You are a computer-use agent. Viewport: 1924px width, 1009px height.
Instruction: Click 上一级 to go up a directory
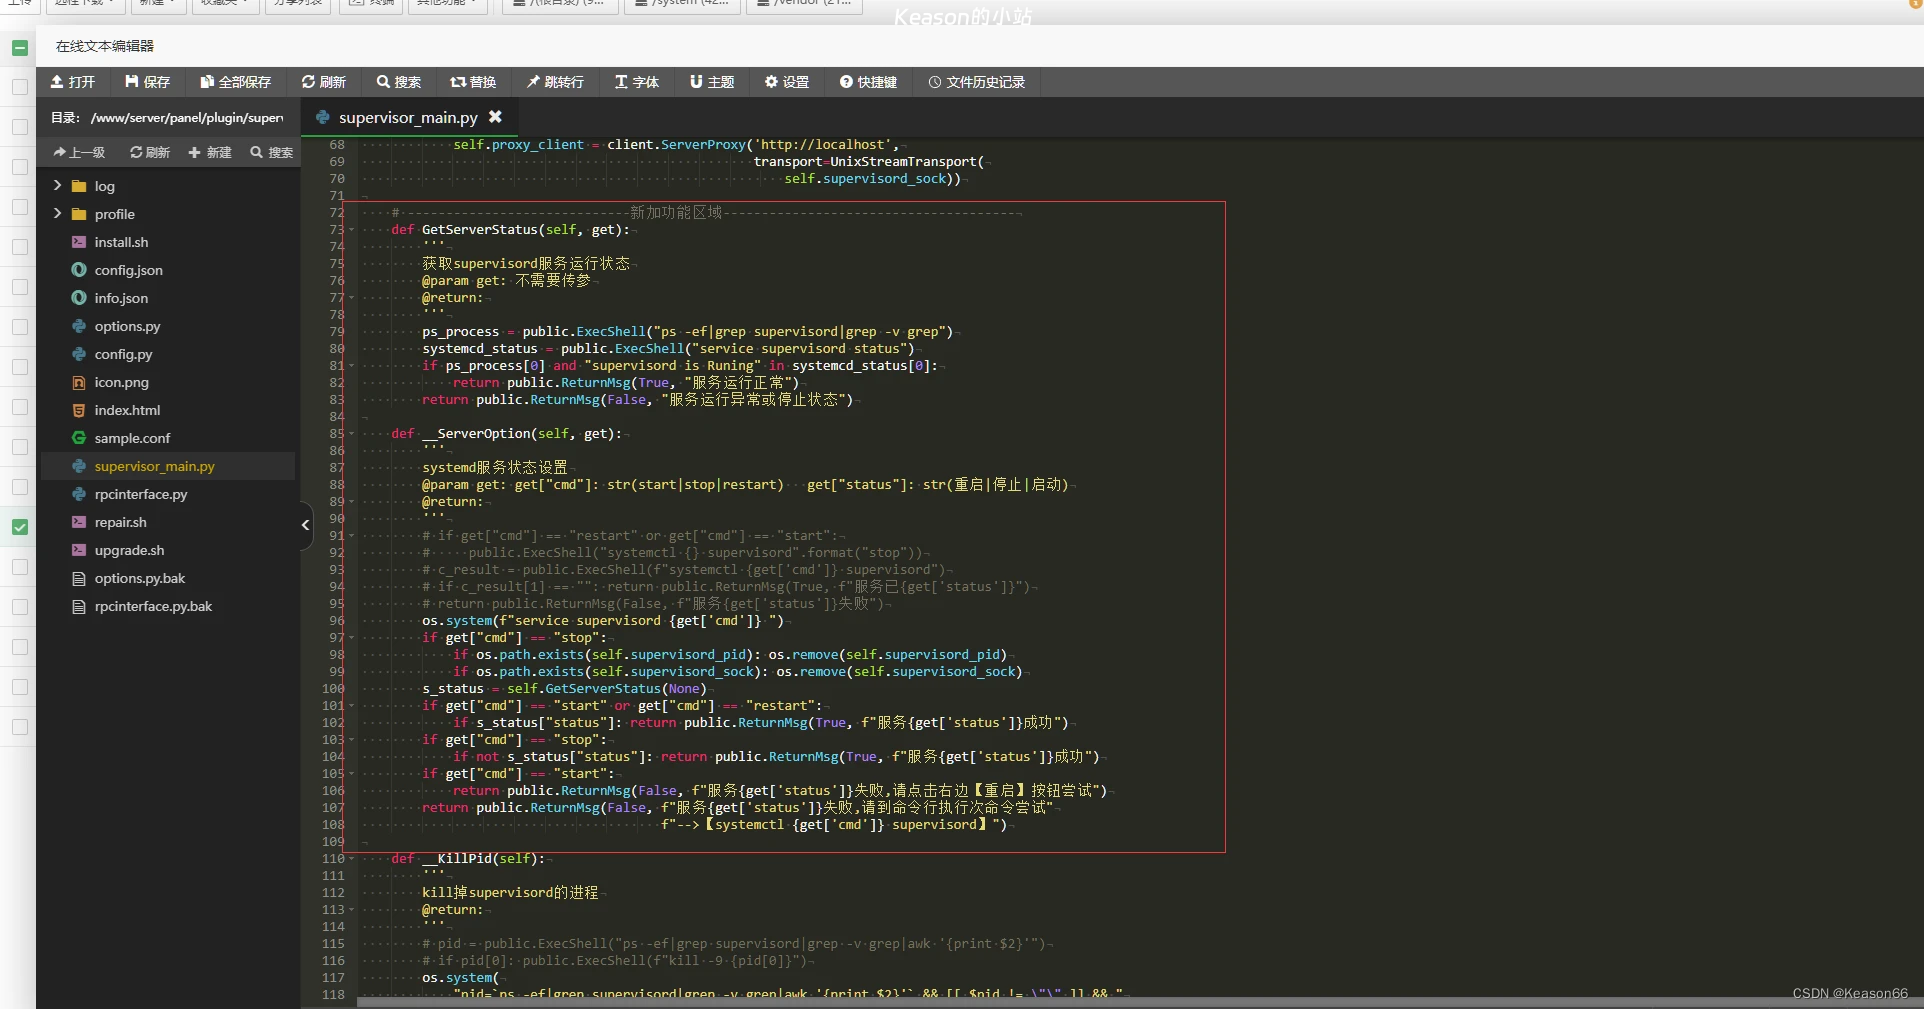tap(79, 152)
